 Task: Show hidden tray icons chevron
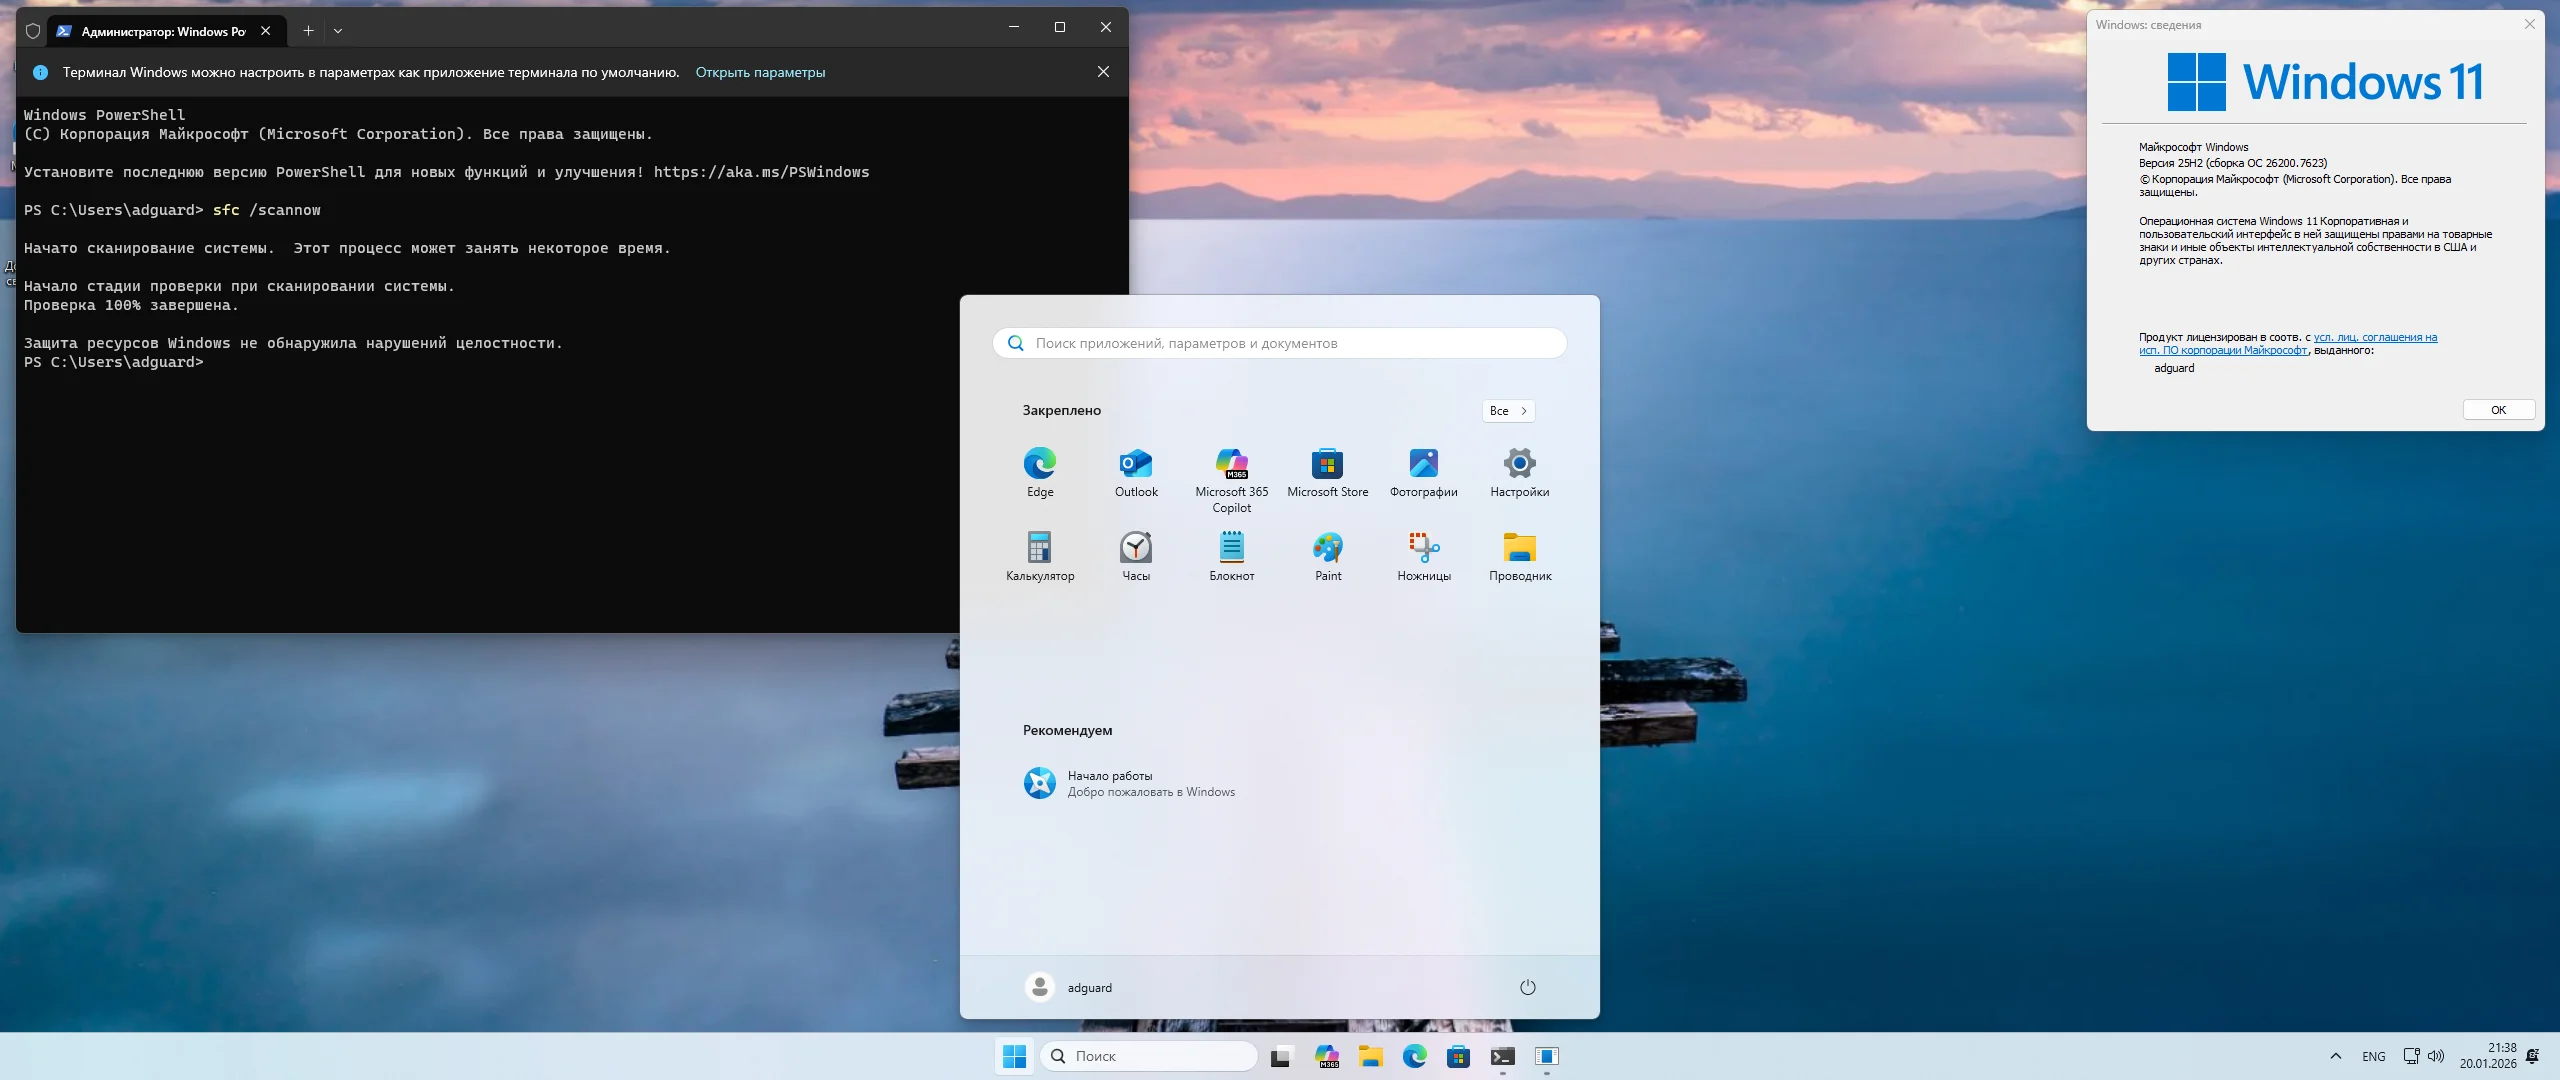coord(2335,1056)
